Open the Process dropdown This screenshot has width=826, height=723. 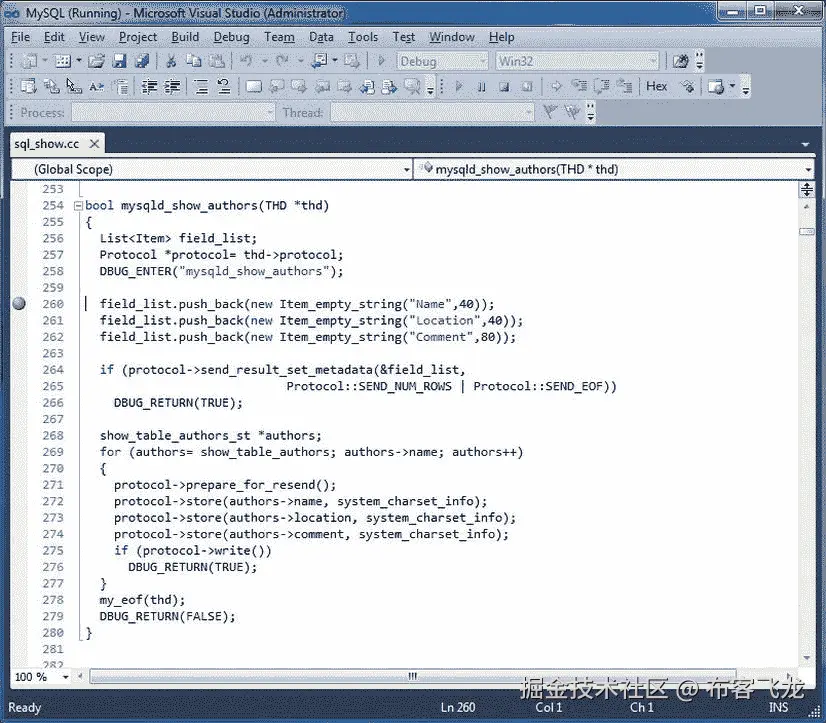pyautogui.click(x=270, y=112)
